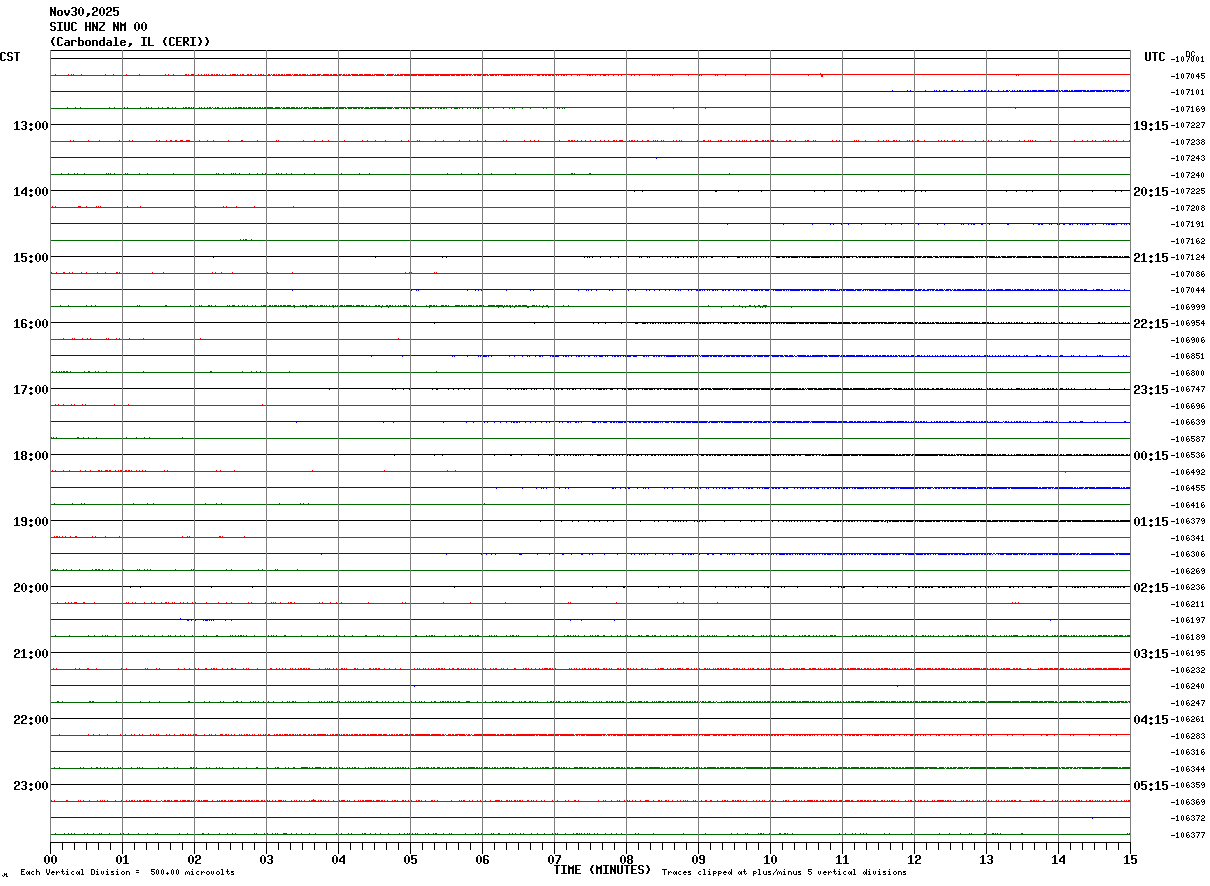1210x886 pixels.
Task: Select the UTC timezone label
Action: [1155, 57]
